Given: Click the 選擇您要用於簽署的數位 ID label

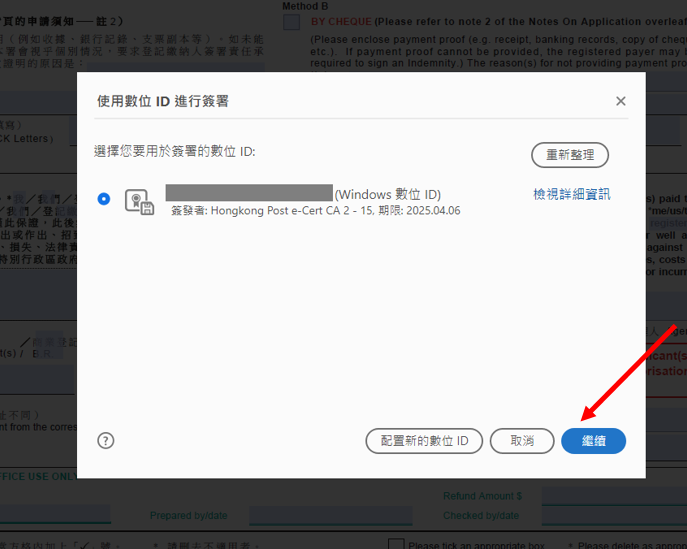Looking at the screenshot, I should point(174,152).
